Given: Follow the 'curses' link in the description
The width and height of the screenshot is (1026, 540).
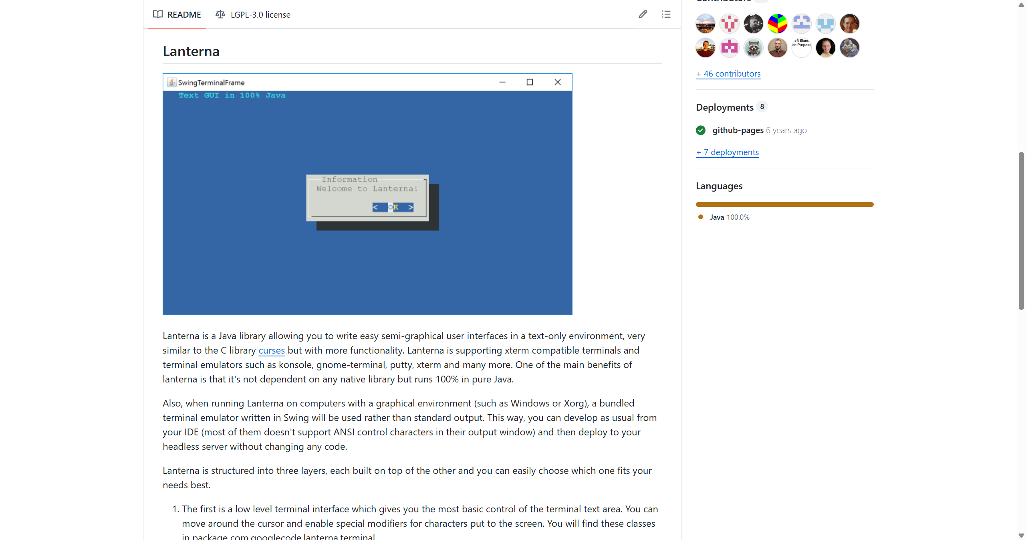Looking at the screenshot, I should pyautogui.click(x=272, y=351).
